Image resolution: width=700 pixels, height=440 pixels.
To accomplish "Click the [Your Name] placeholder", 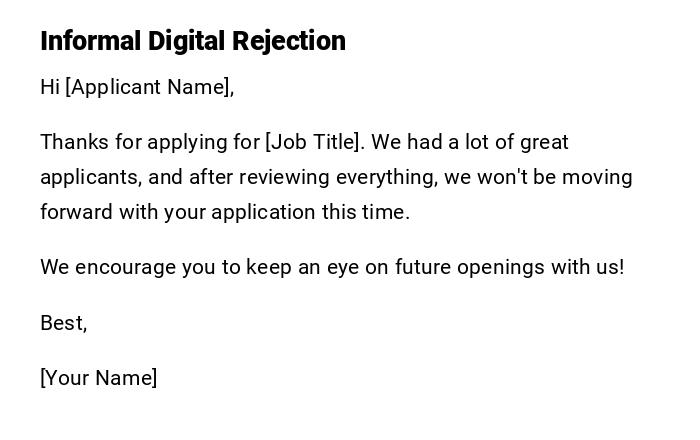I will (x=98, y=378).
